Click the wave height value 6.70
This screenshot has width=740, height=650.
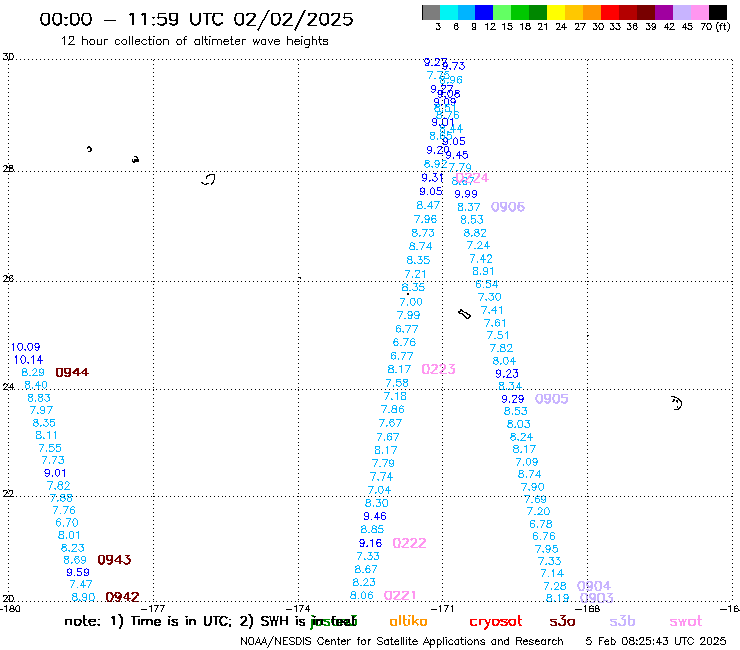(67, 523)
